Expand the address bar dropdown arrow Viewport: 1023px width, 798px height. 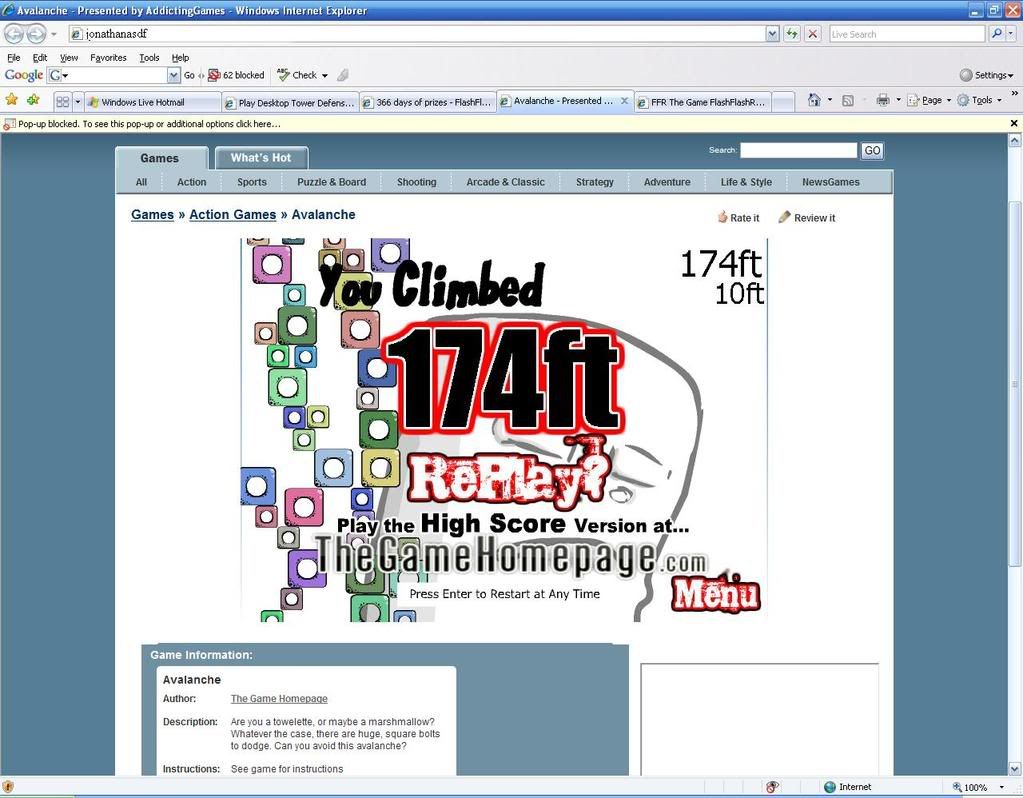[772, 34]
